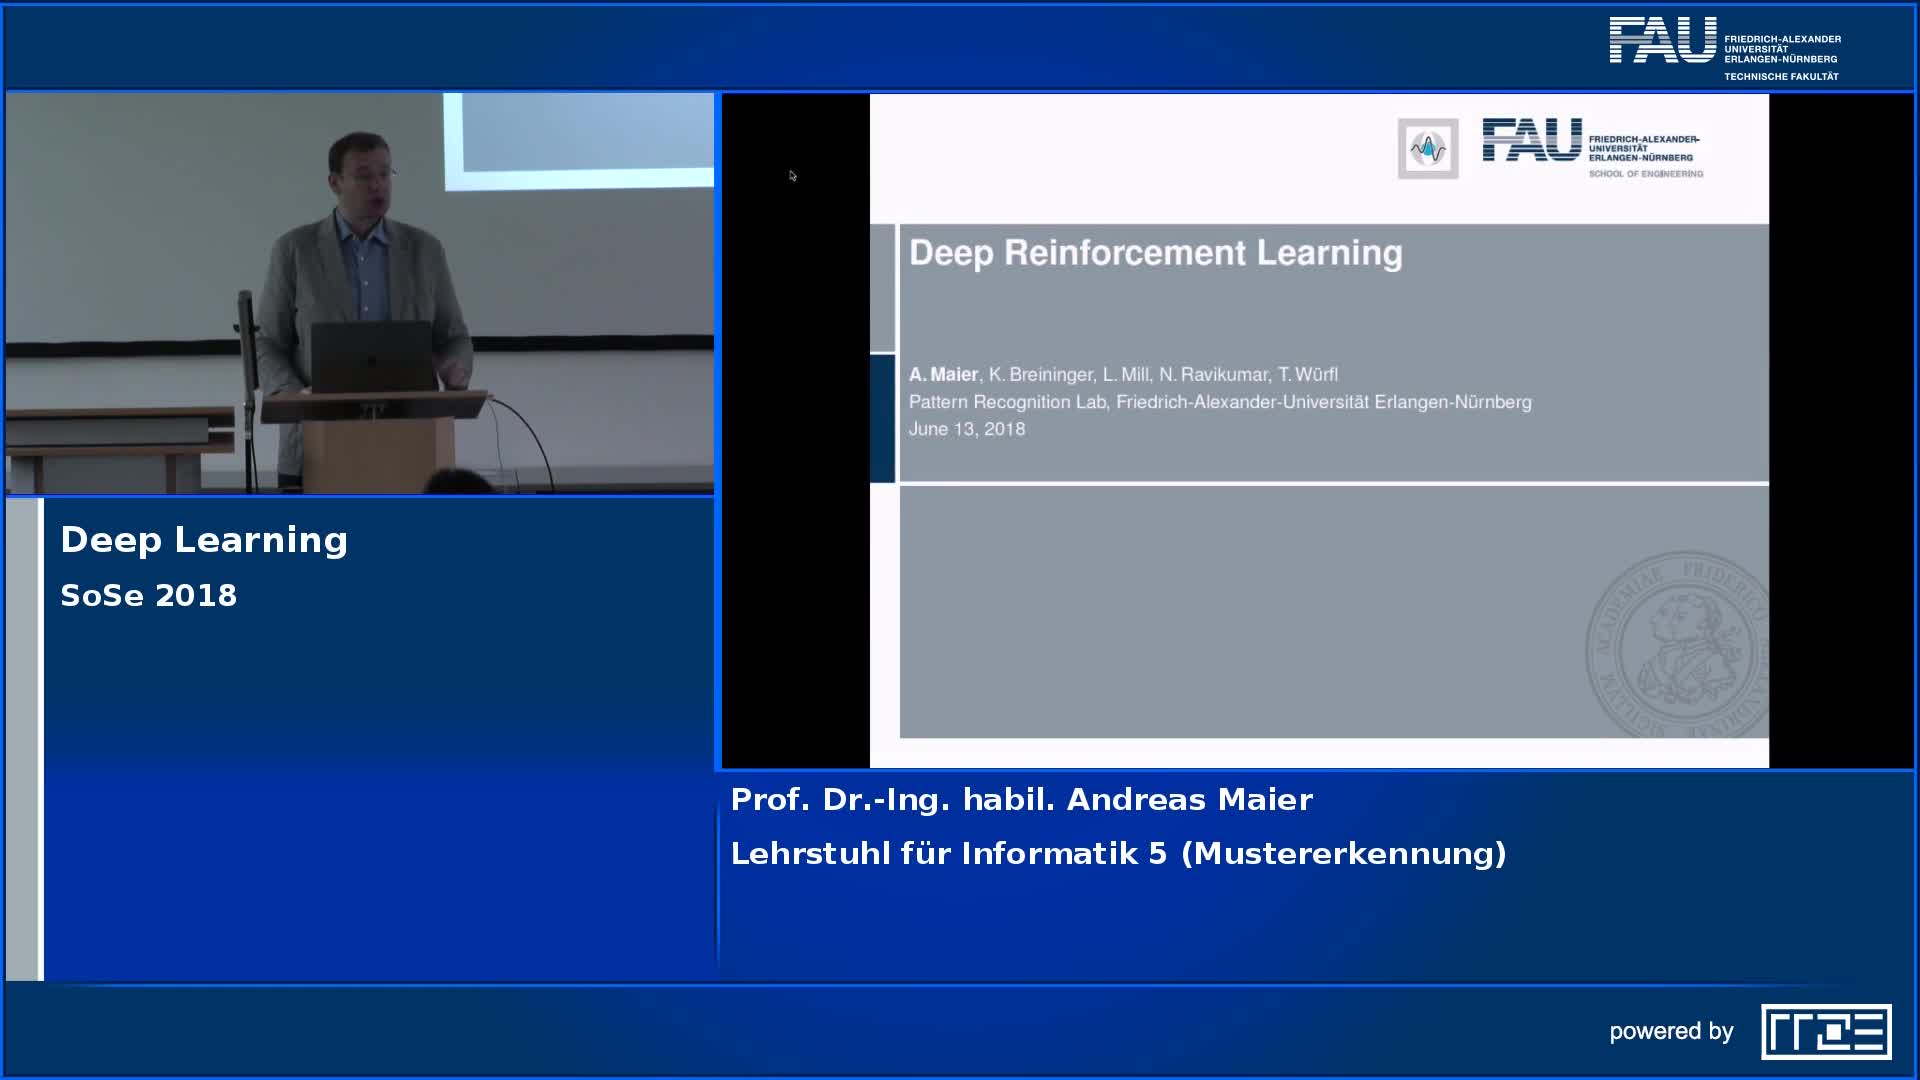The height and width of the screenshot is (1080, 1920).
Task: Click the 'Deep Learning' course title text
Action: pyautogui.click(x=204, y=540)
